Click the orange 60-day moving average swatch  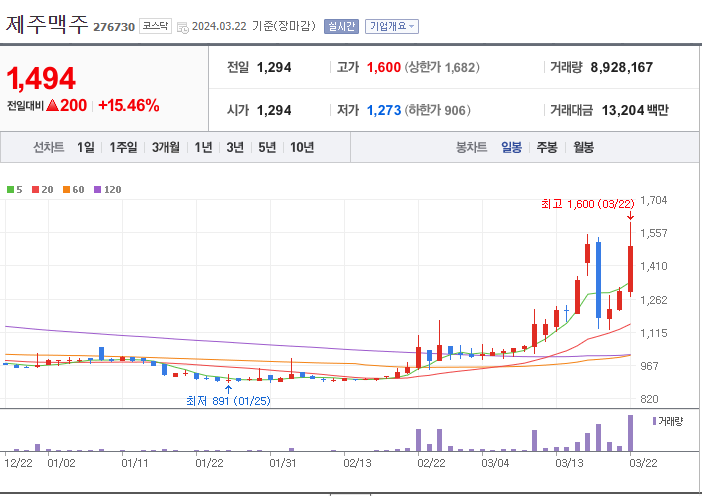pyautogui.click(x=66, y=190)
